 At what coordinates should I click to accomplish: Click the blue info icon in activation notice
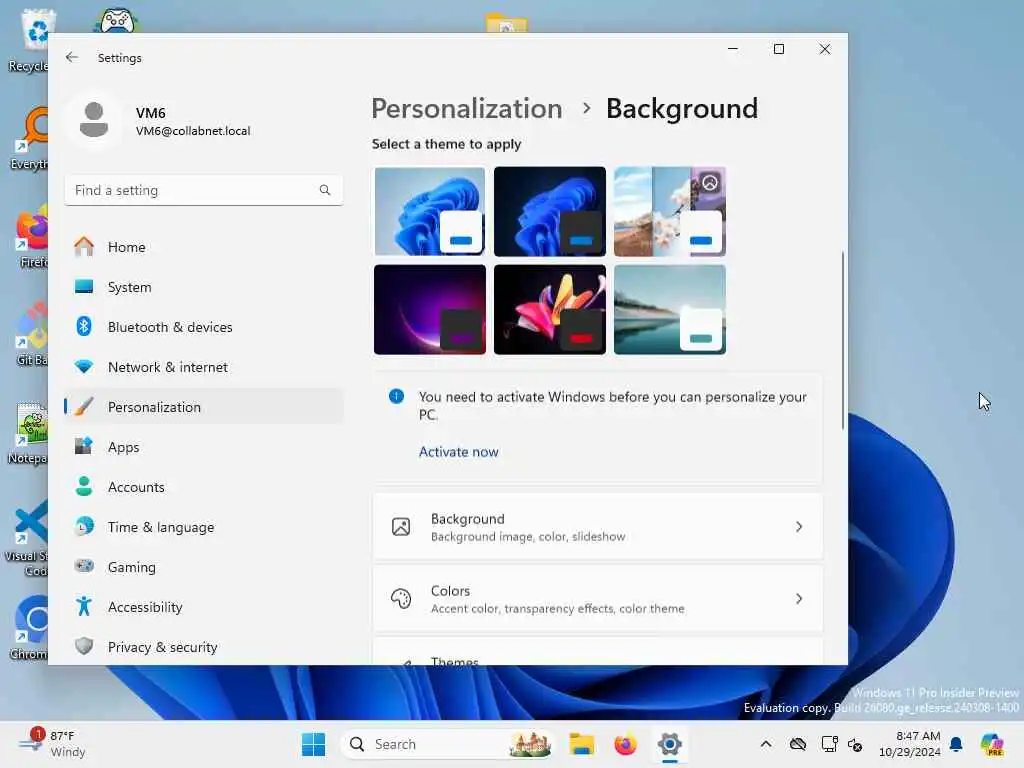[x=396, y=396]
